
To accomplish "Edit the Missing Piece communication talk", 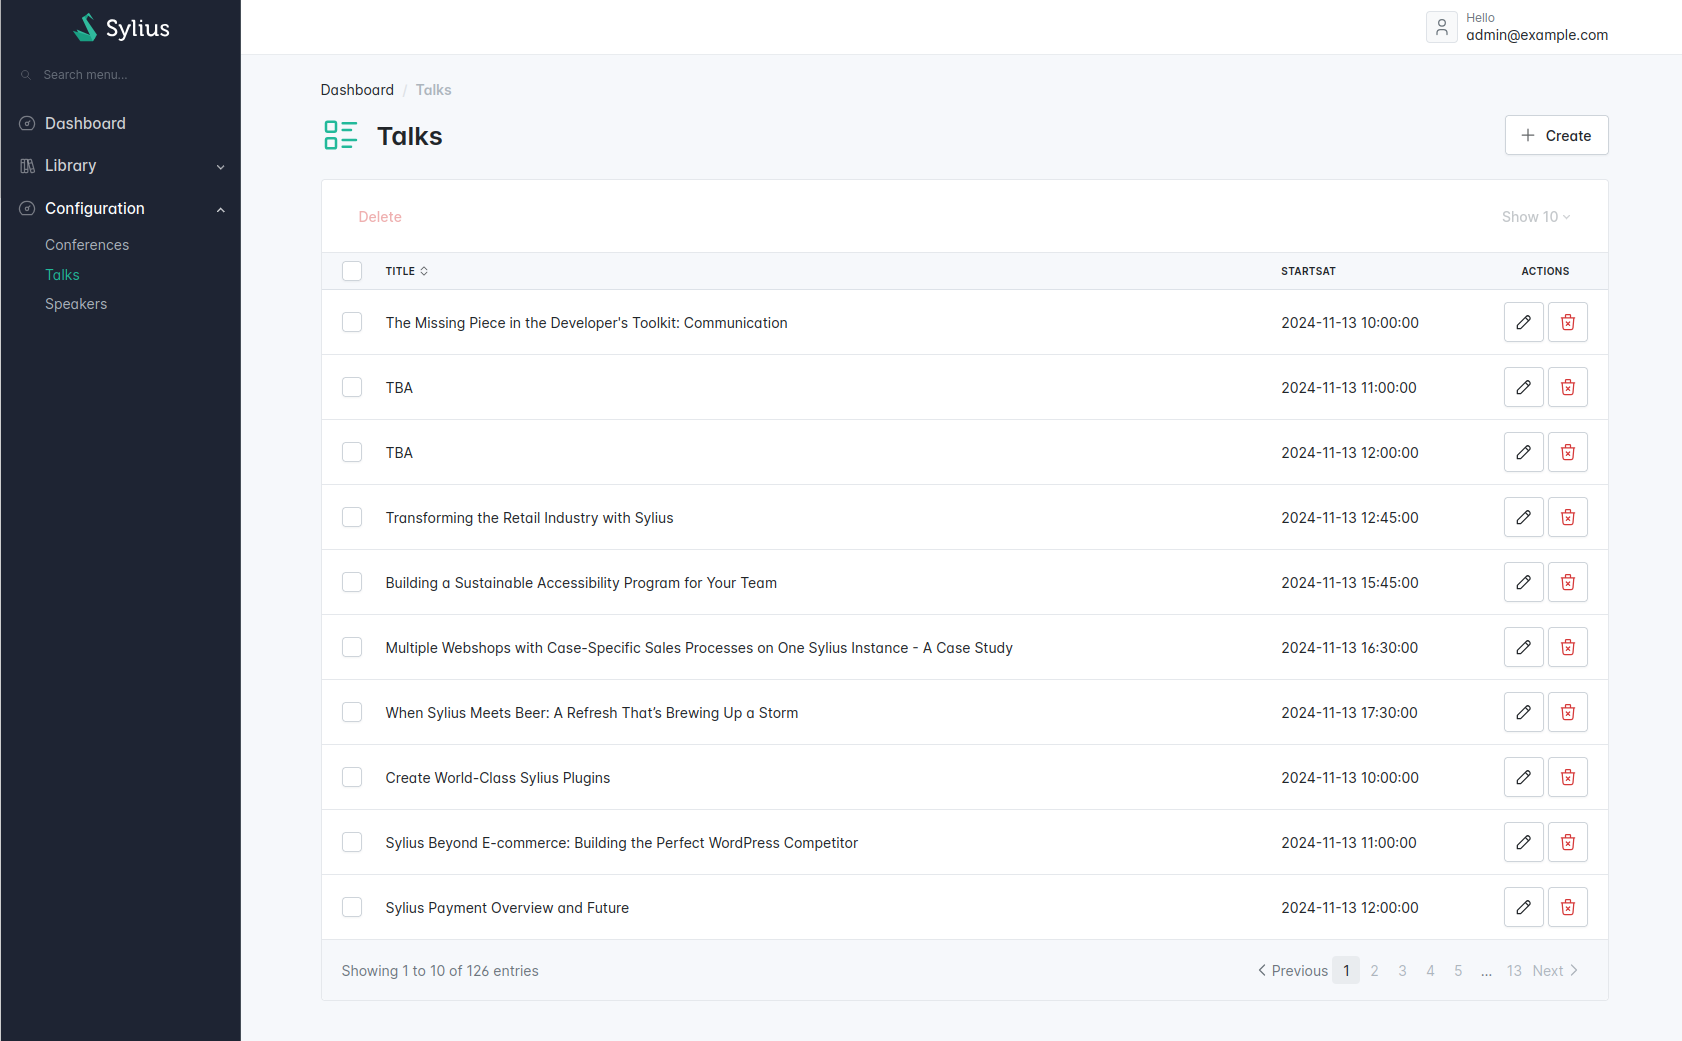I will (1523, 322).
